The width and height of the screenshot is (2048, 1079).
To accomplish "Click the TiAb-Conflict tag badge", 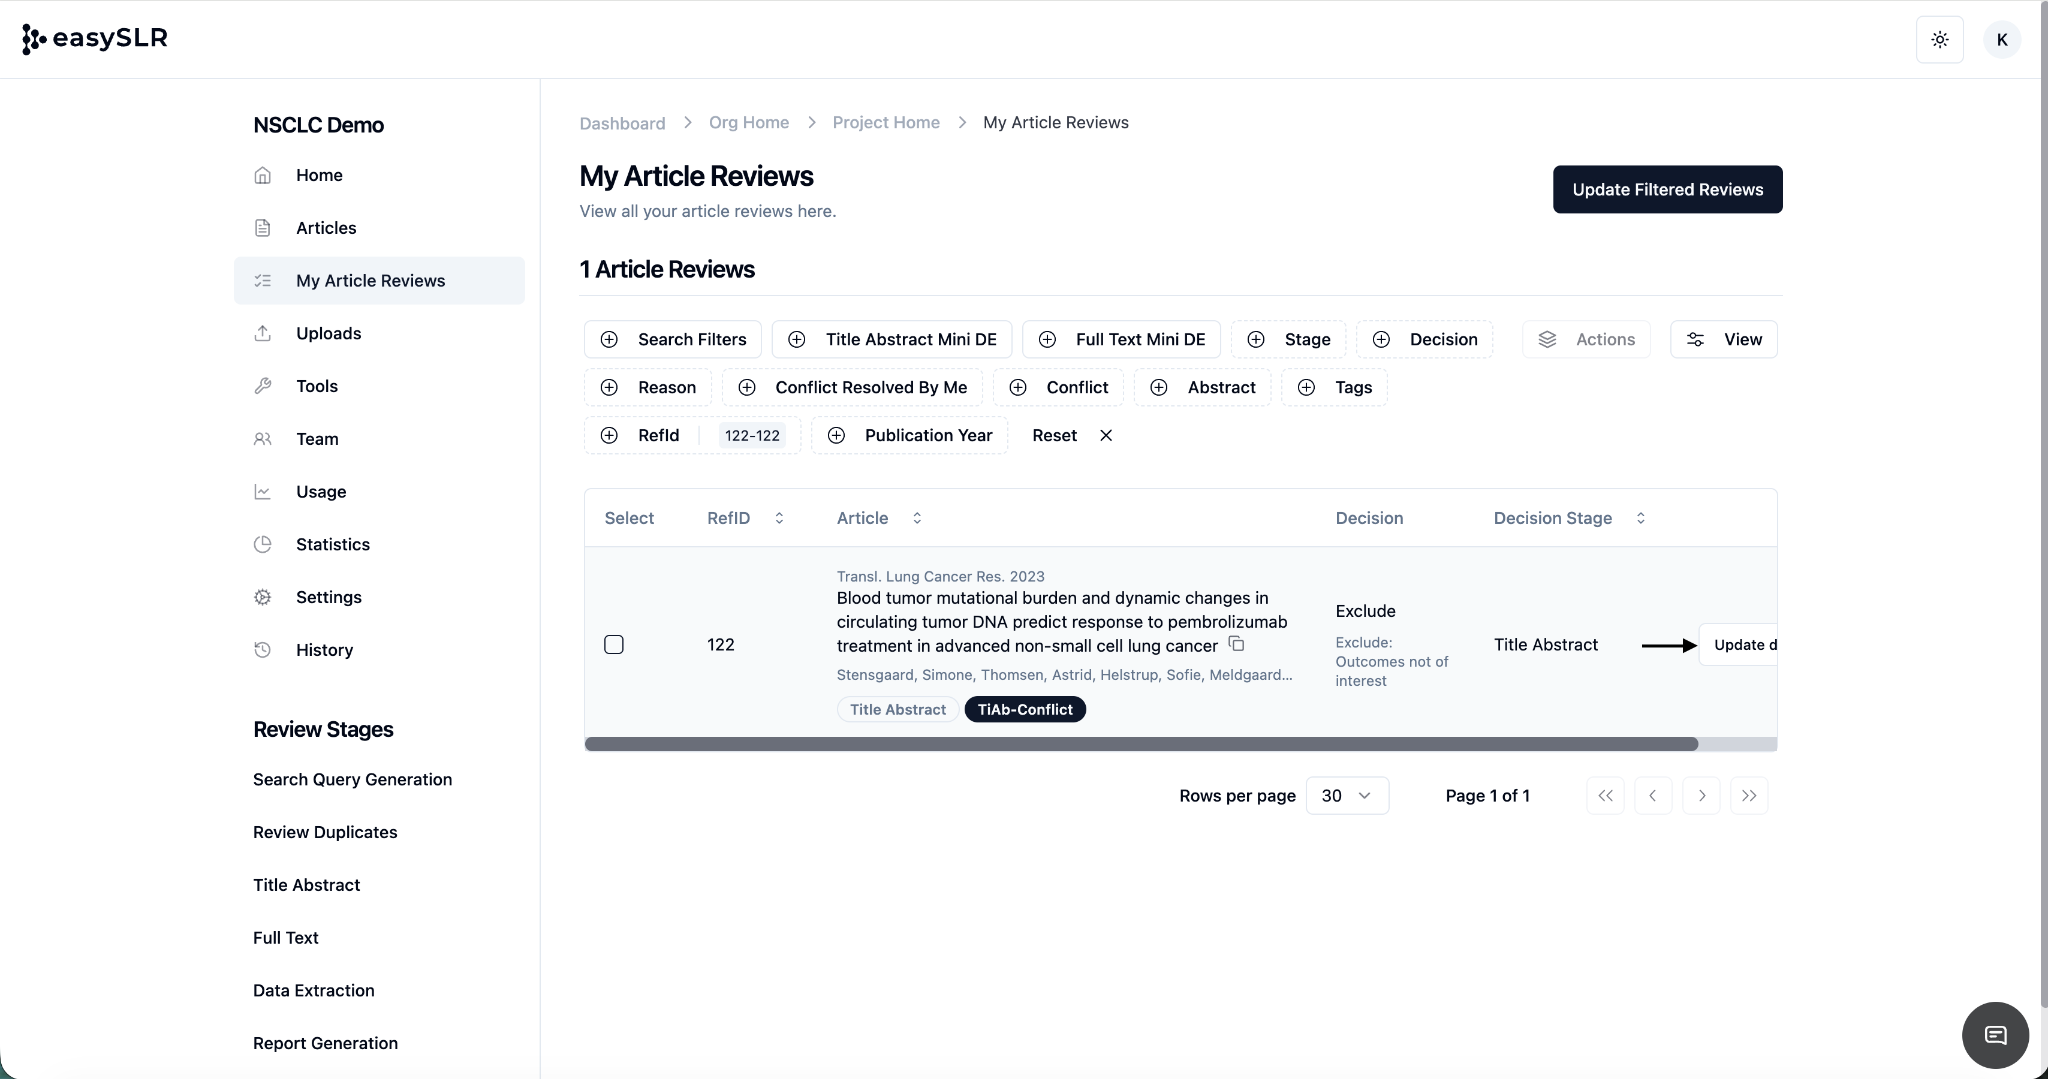I will 1024,709.
